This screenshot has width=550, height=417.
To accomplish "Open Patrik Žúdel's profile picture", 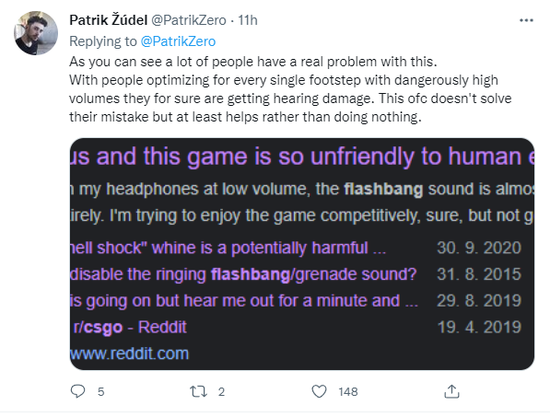I will (36, 33).
